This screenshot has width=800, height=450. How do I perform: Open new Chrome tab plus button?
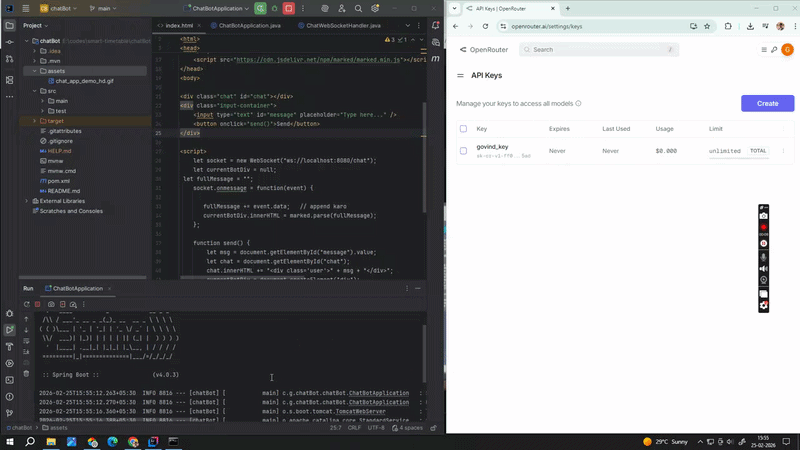[567, 9]
